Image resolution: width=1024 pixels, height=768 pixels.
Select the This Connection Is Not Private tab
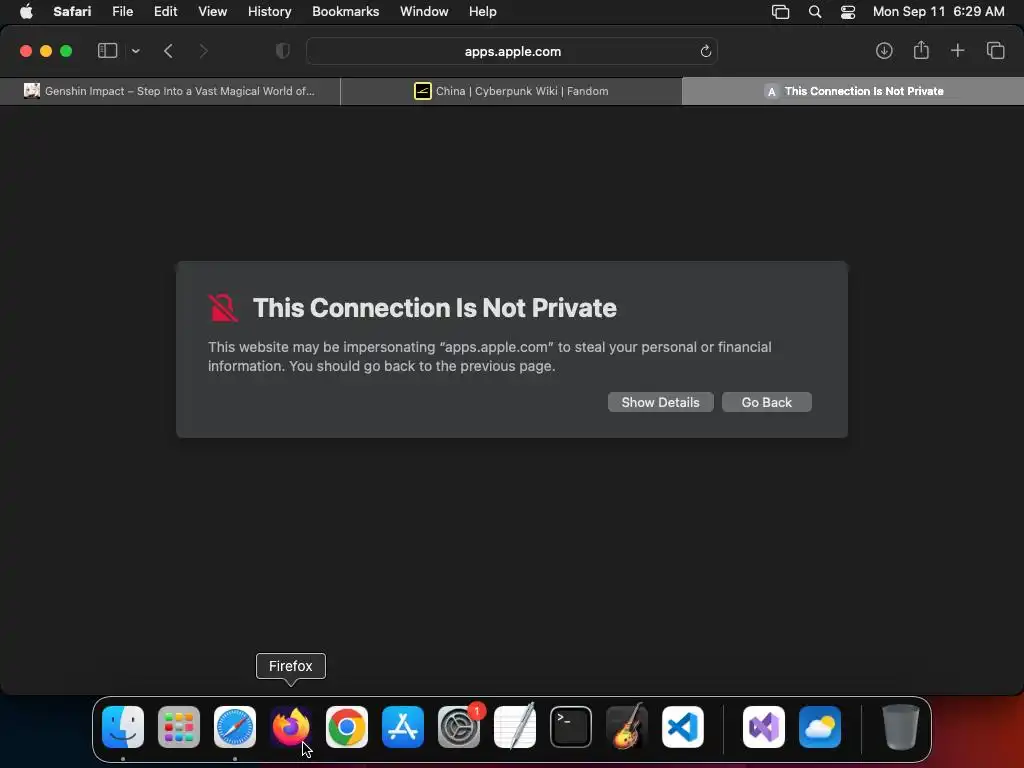click(x=853, y=91)
